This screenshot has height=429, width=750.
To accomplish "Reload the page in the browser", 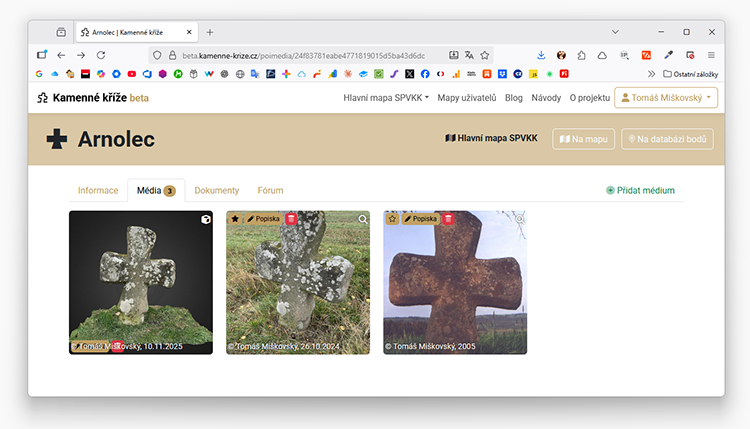I will [101, 55].
